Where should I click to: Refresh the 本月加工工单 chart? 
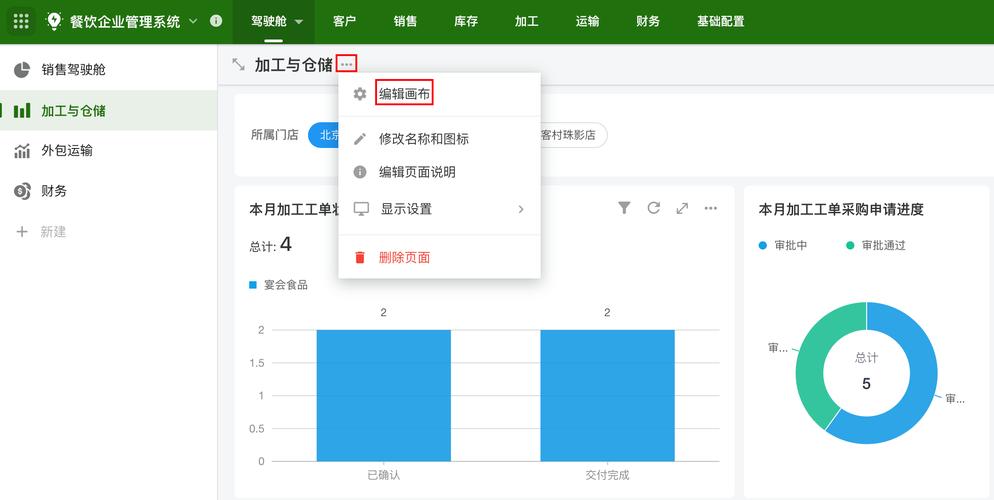(654, 208)
